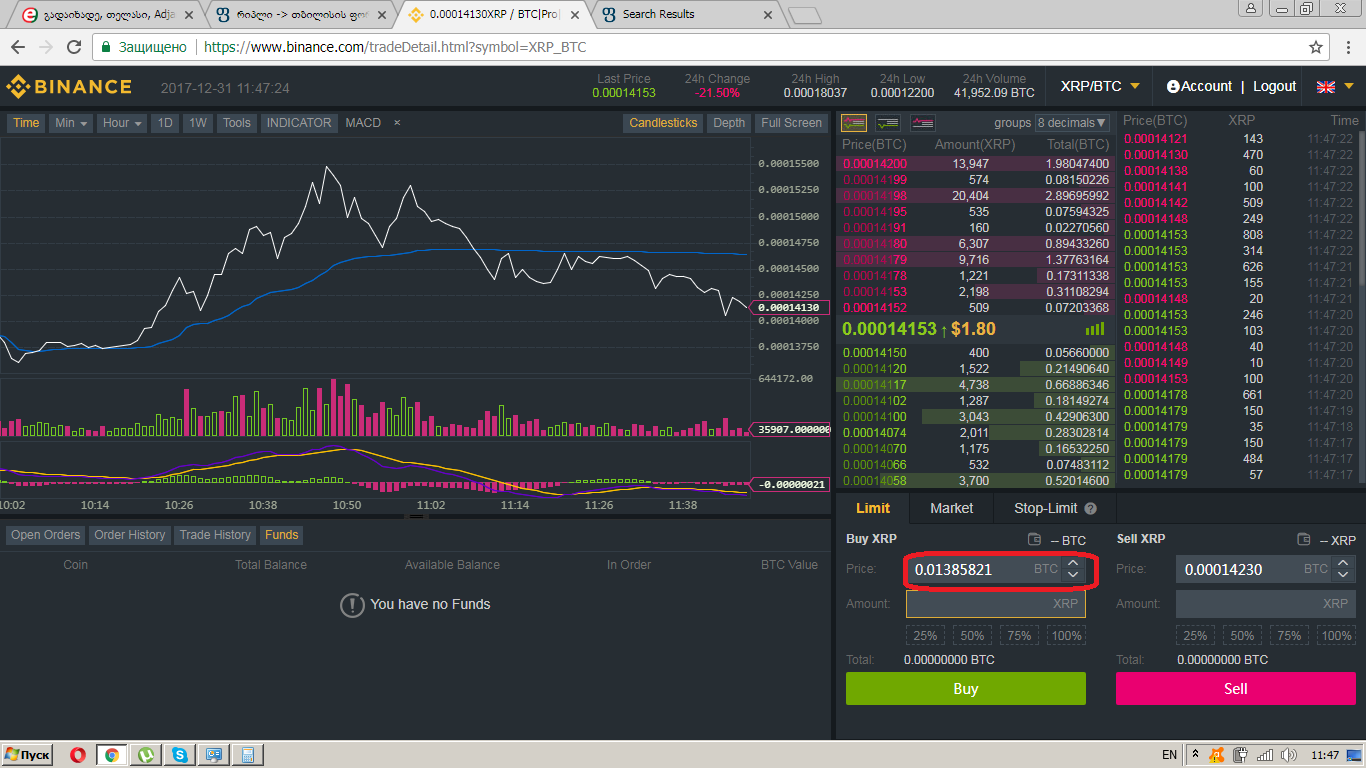1366x768 pixels.
Task: Expand chart to Full Screen
Action: [x=791, y=123]
